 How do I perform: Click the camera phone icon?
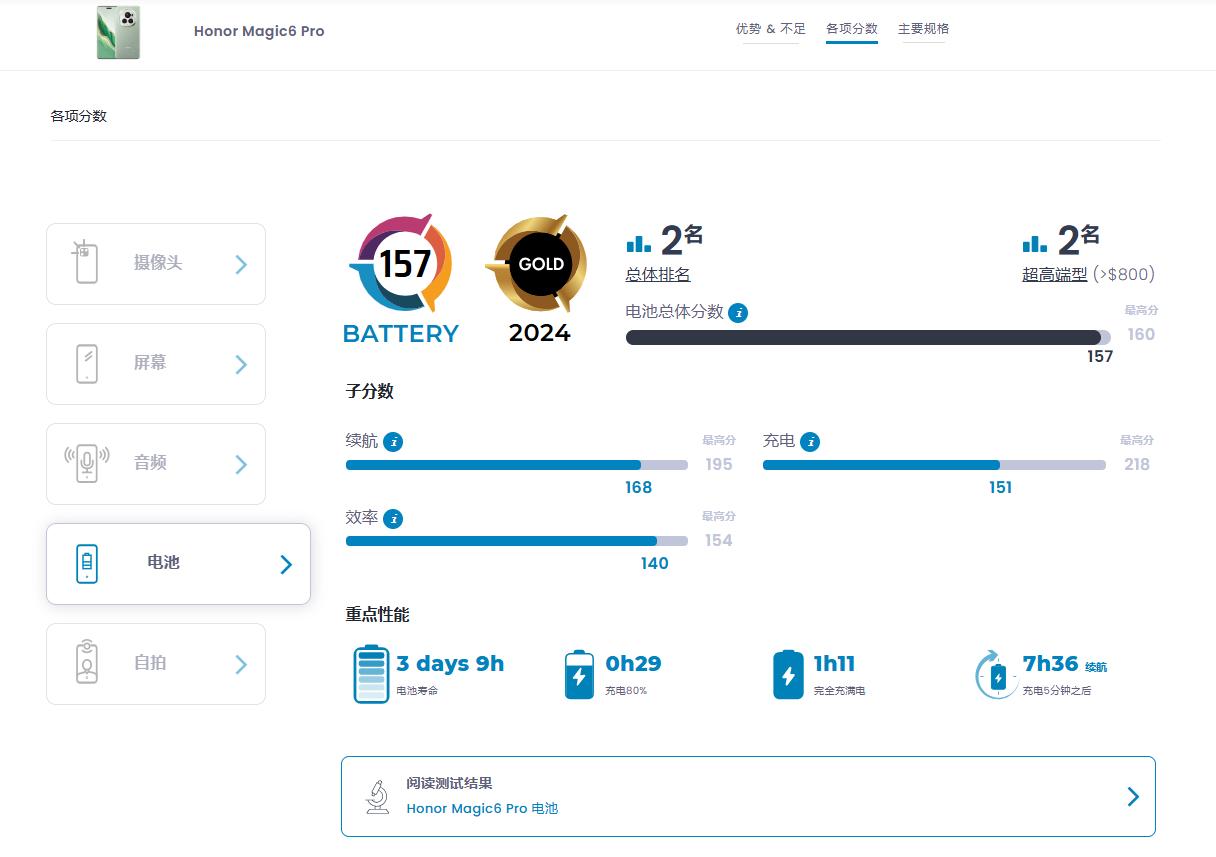86,262
